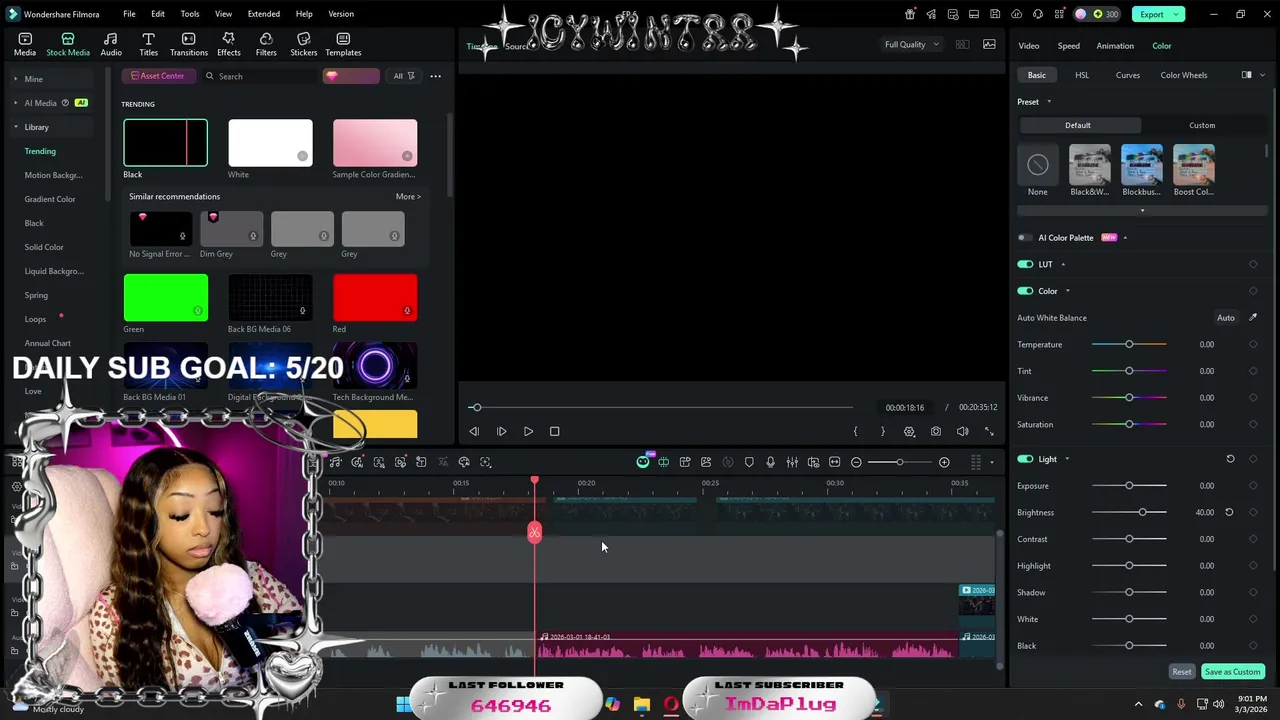1280x720 pixels.
Task: Click the marker shield icon in timeline toolbar
Action: coord(749,462)
